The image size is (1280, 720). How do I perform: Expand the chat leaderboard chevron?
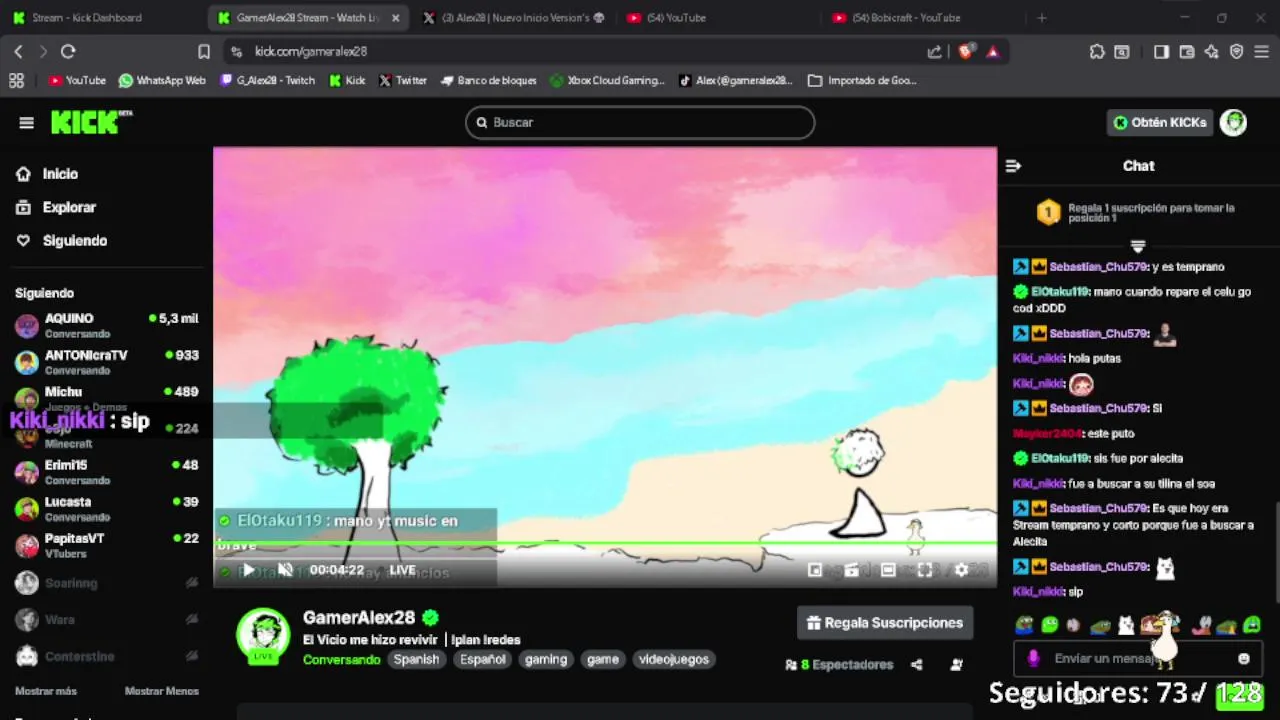pos(1138,245)
